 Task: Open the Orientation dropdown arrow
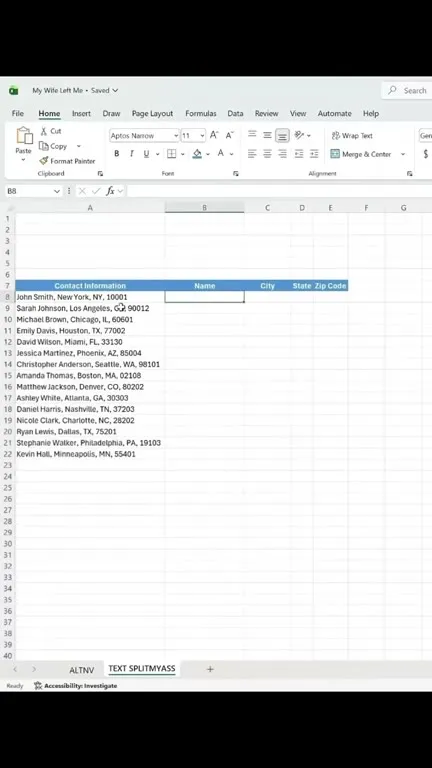[309, 136]
